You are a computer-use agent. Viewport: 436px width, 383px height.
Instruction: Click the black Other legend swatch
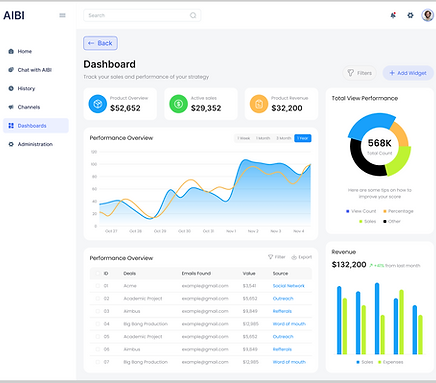pyautogui.click(x=385, y=221)
